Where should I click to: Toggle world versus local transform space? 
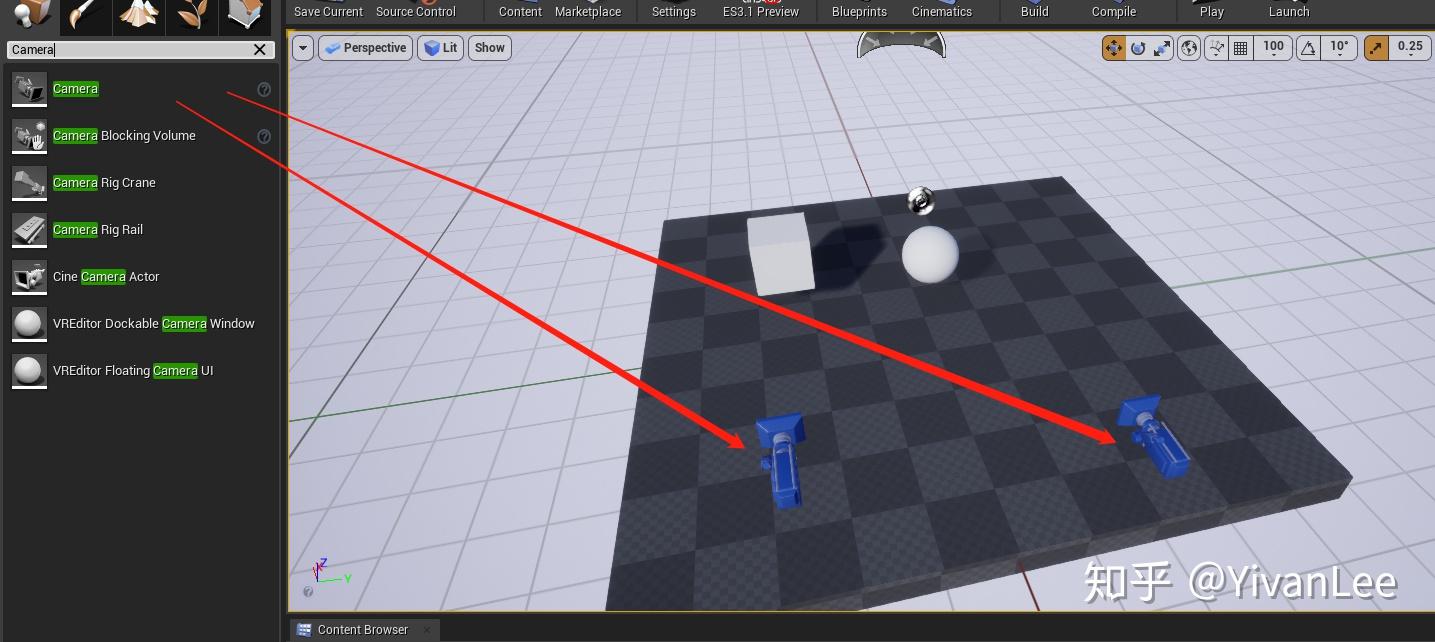tap(1188, 47)
